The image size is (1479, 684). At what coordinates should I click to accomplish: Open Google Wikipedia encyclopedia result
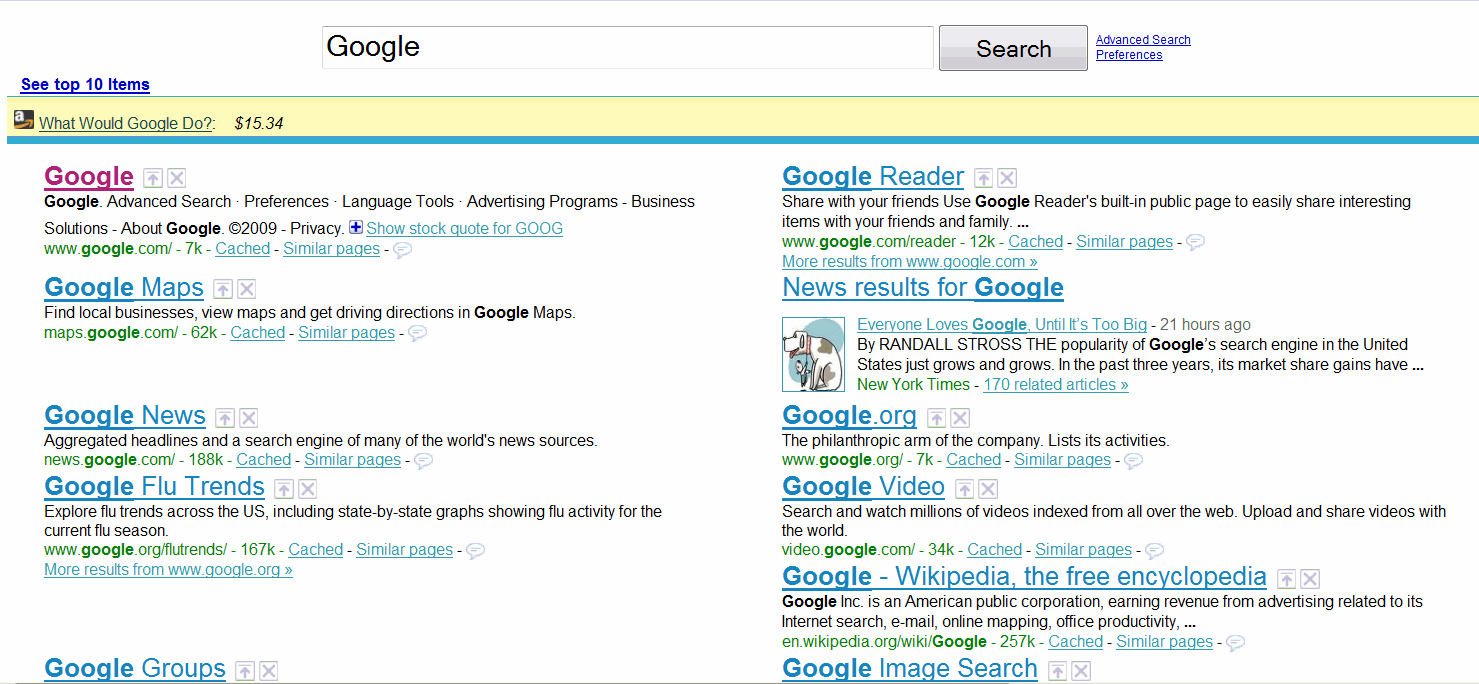1024,577
